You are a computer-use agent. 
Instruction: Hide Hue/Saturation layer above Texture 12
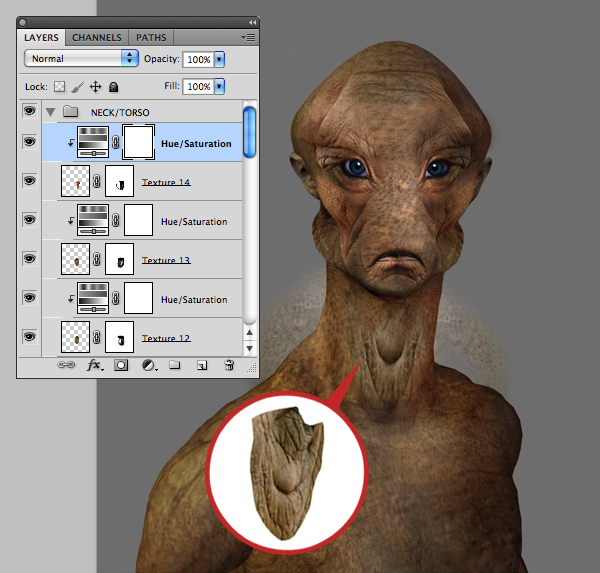click(x=29, y=298)
